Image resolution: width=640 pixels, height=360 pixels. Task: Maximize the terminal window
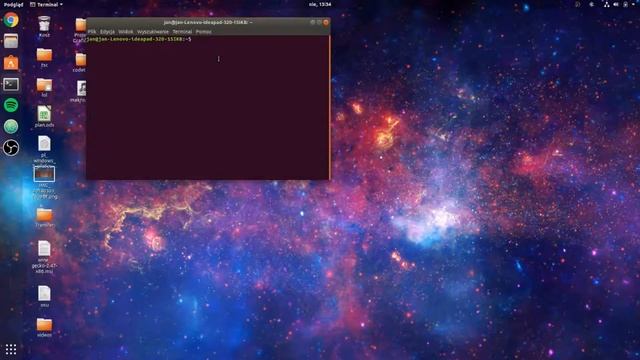319,22
